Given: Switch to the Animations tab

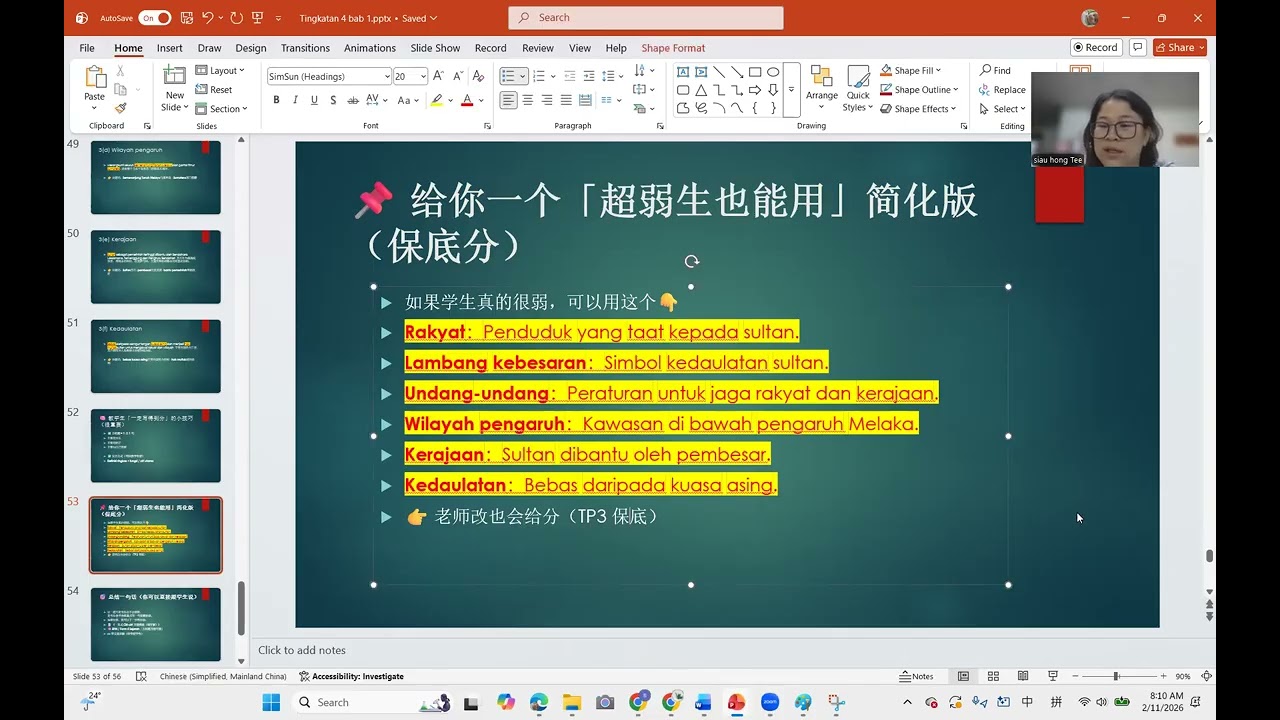Looking at the screenshot, I should point(370,48).
